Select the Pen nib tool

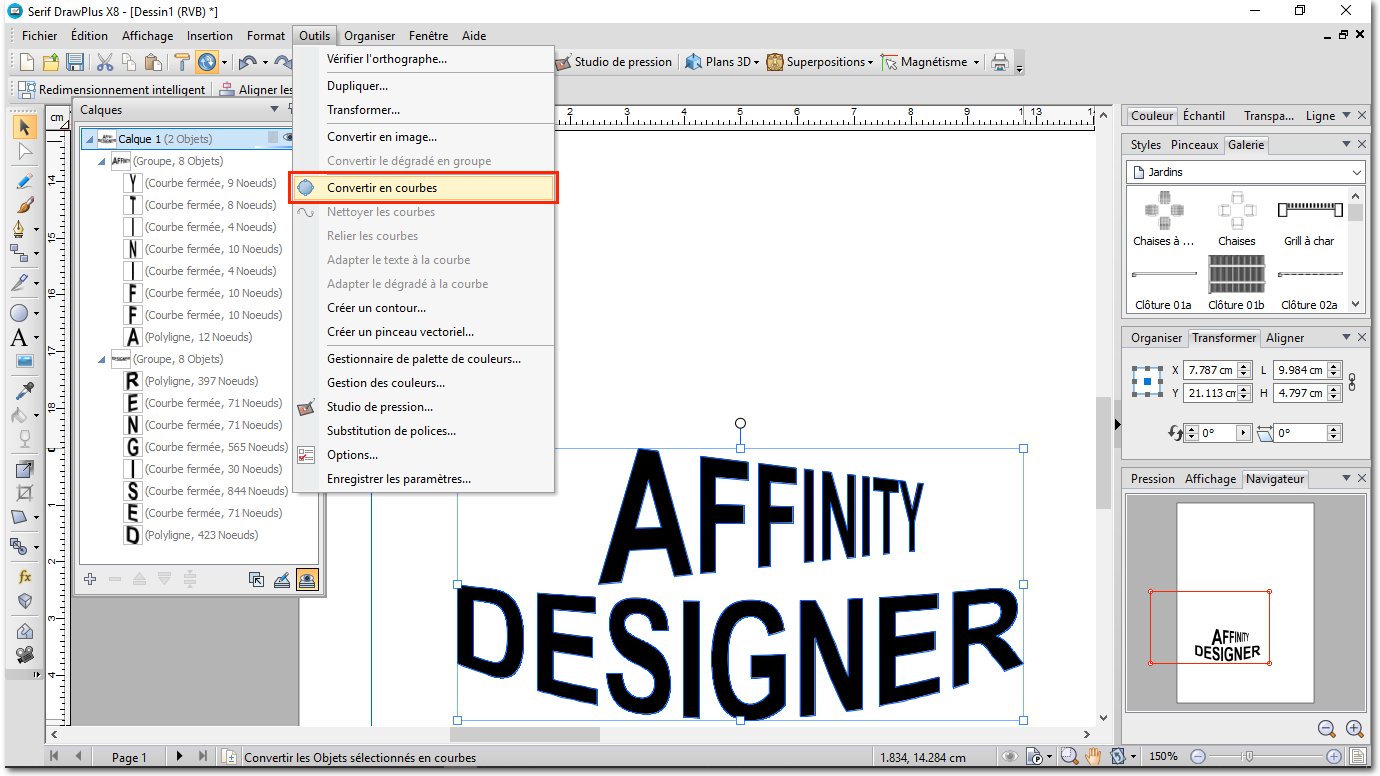point(20,229)
